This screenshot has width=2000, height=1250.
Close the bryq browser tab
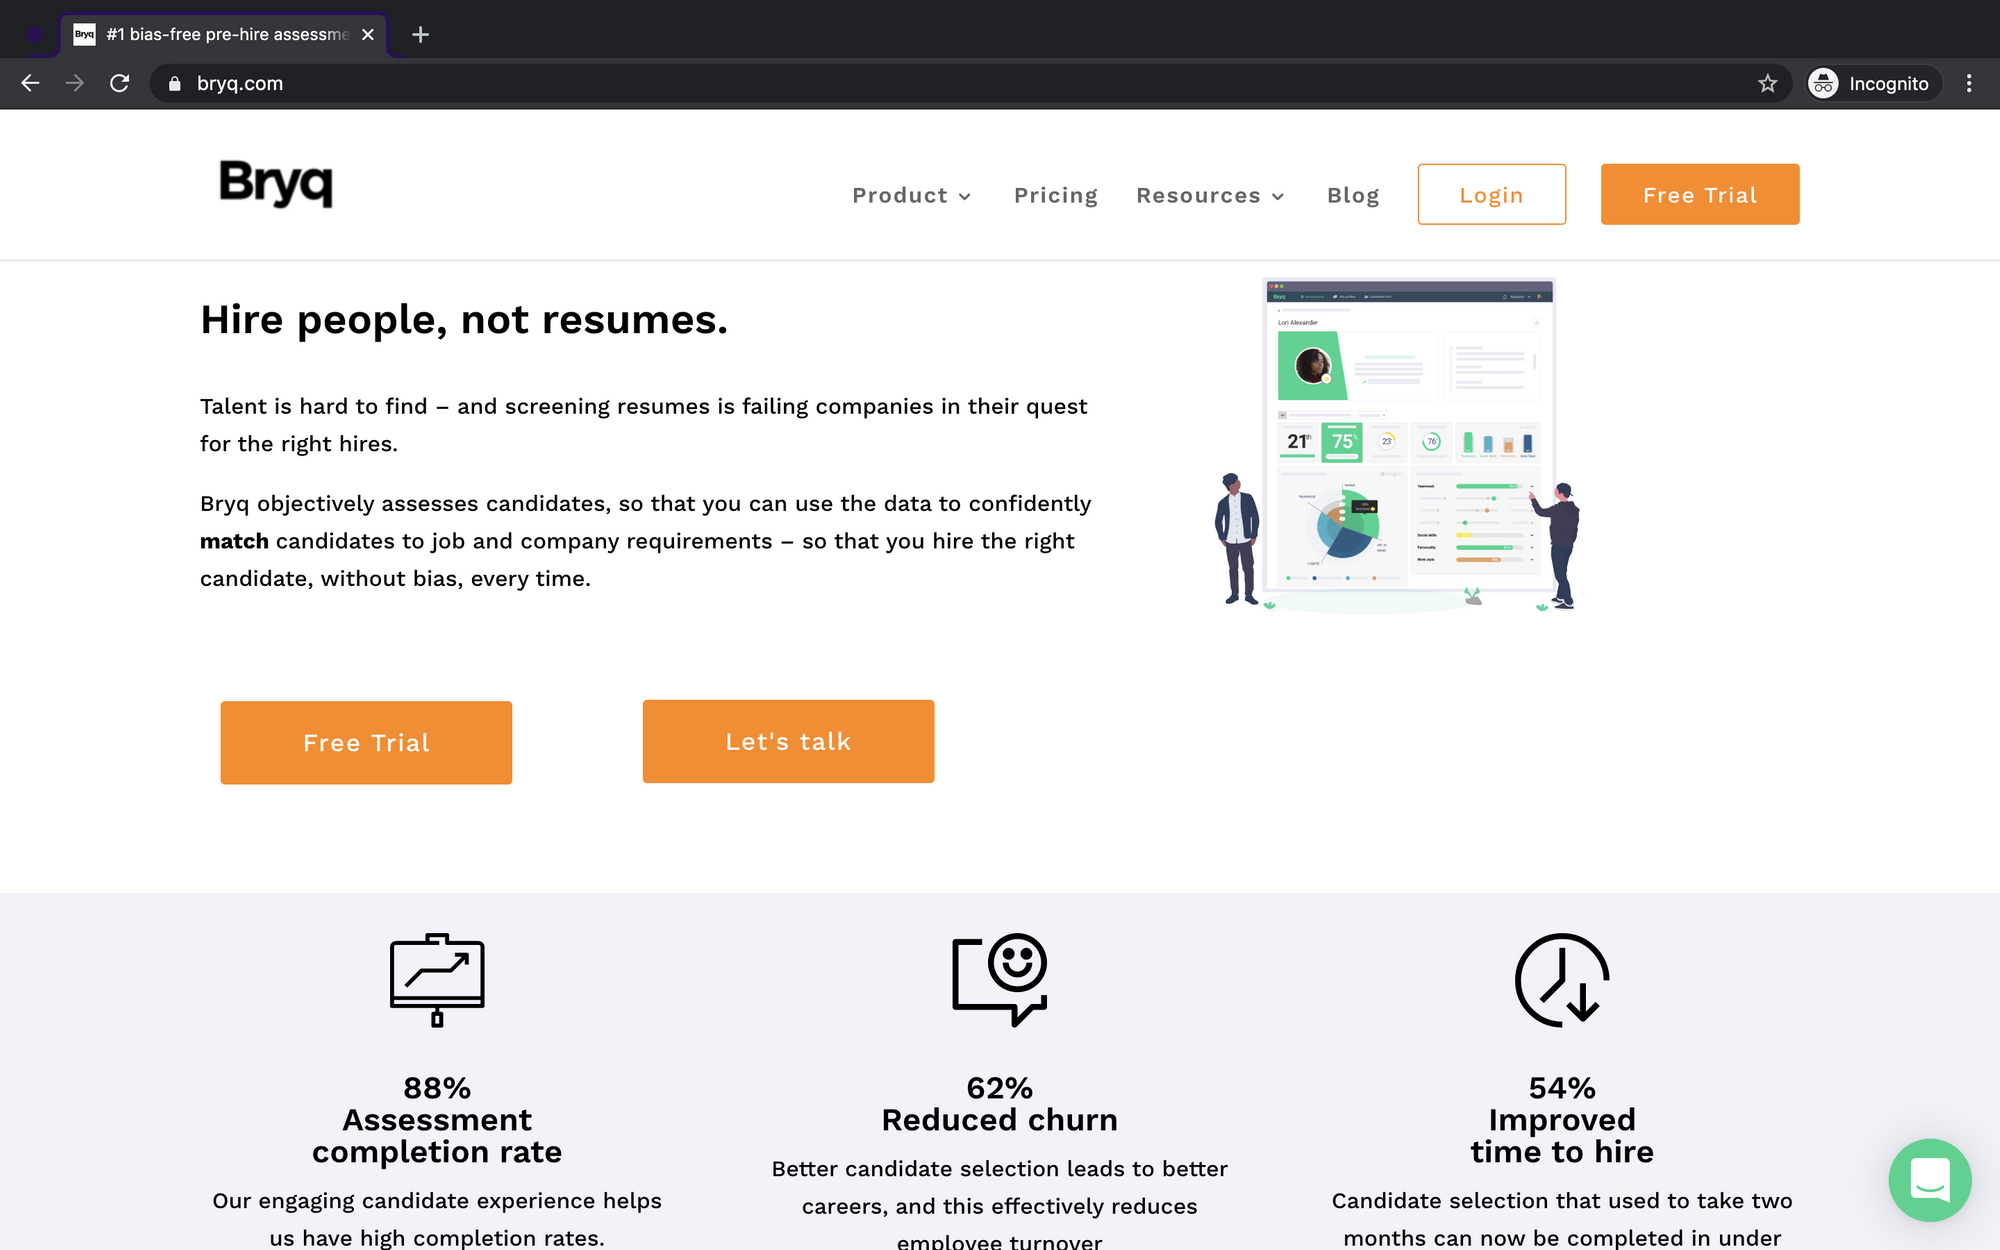(x=368, y=34)
